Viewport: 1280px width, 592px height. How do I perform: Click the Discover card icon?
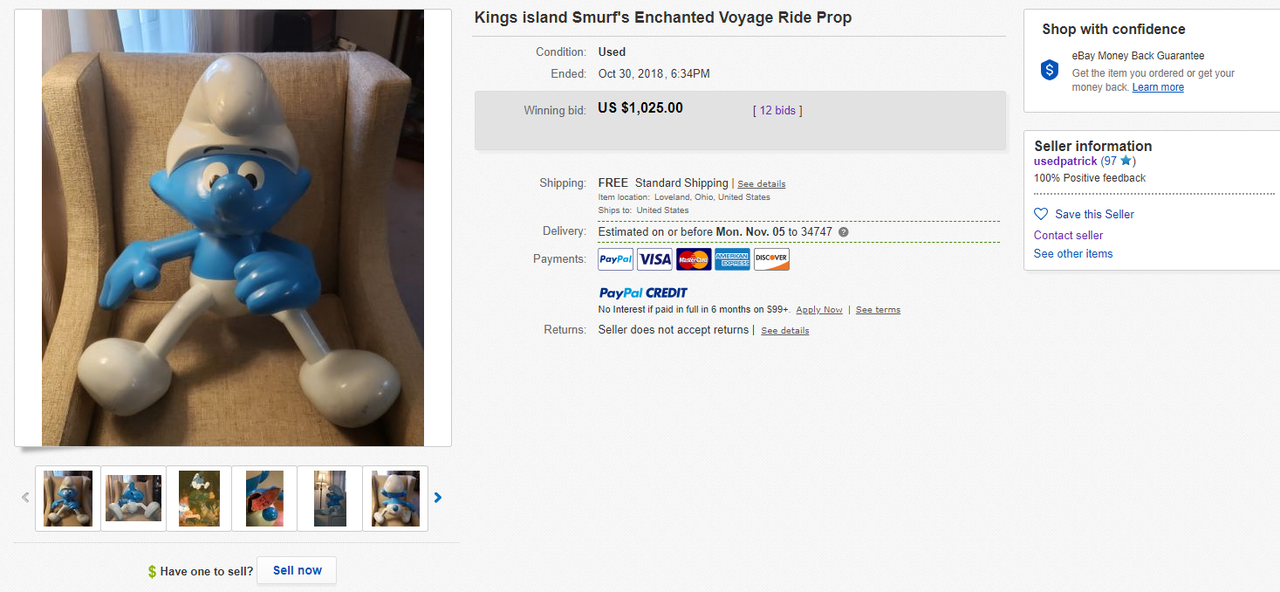tap(771, 260)
